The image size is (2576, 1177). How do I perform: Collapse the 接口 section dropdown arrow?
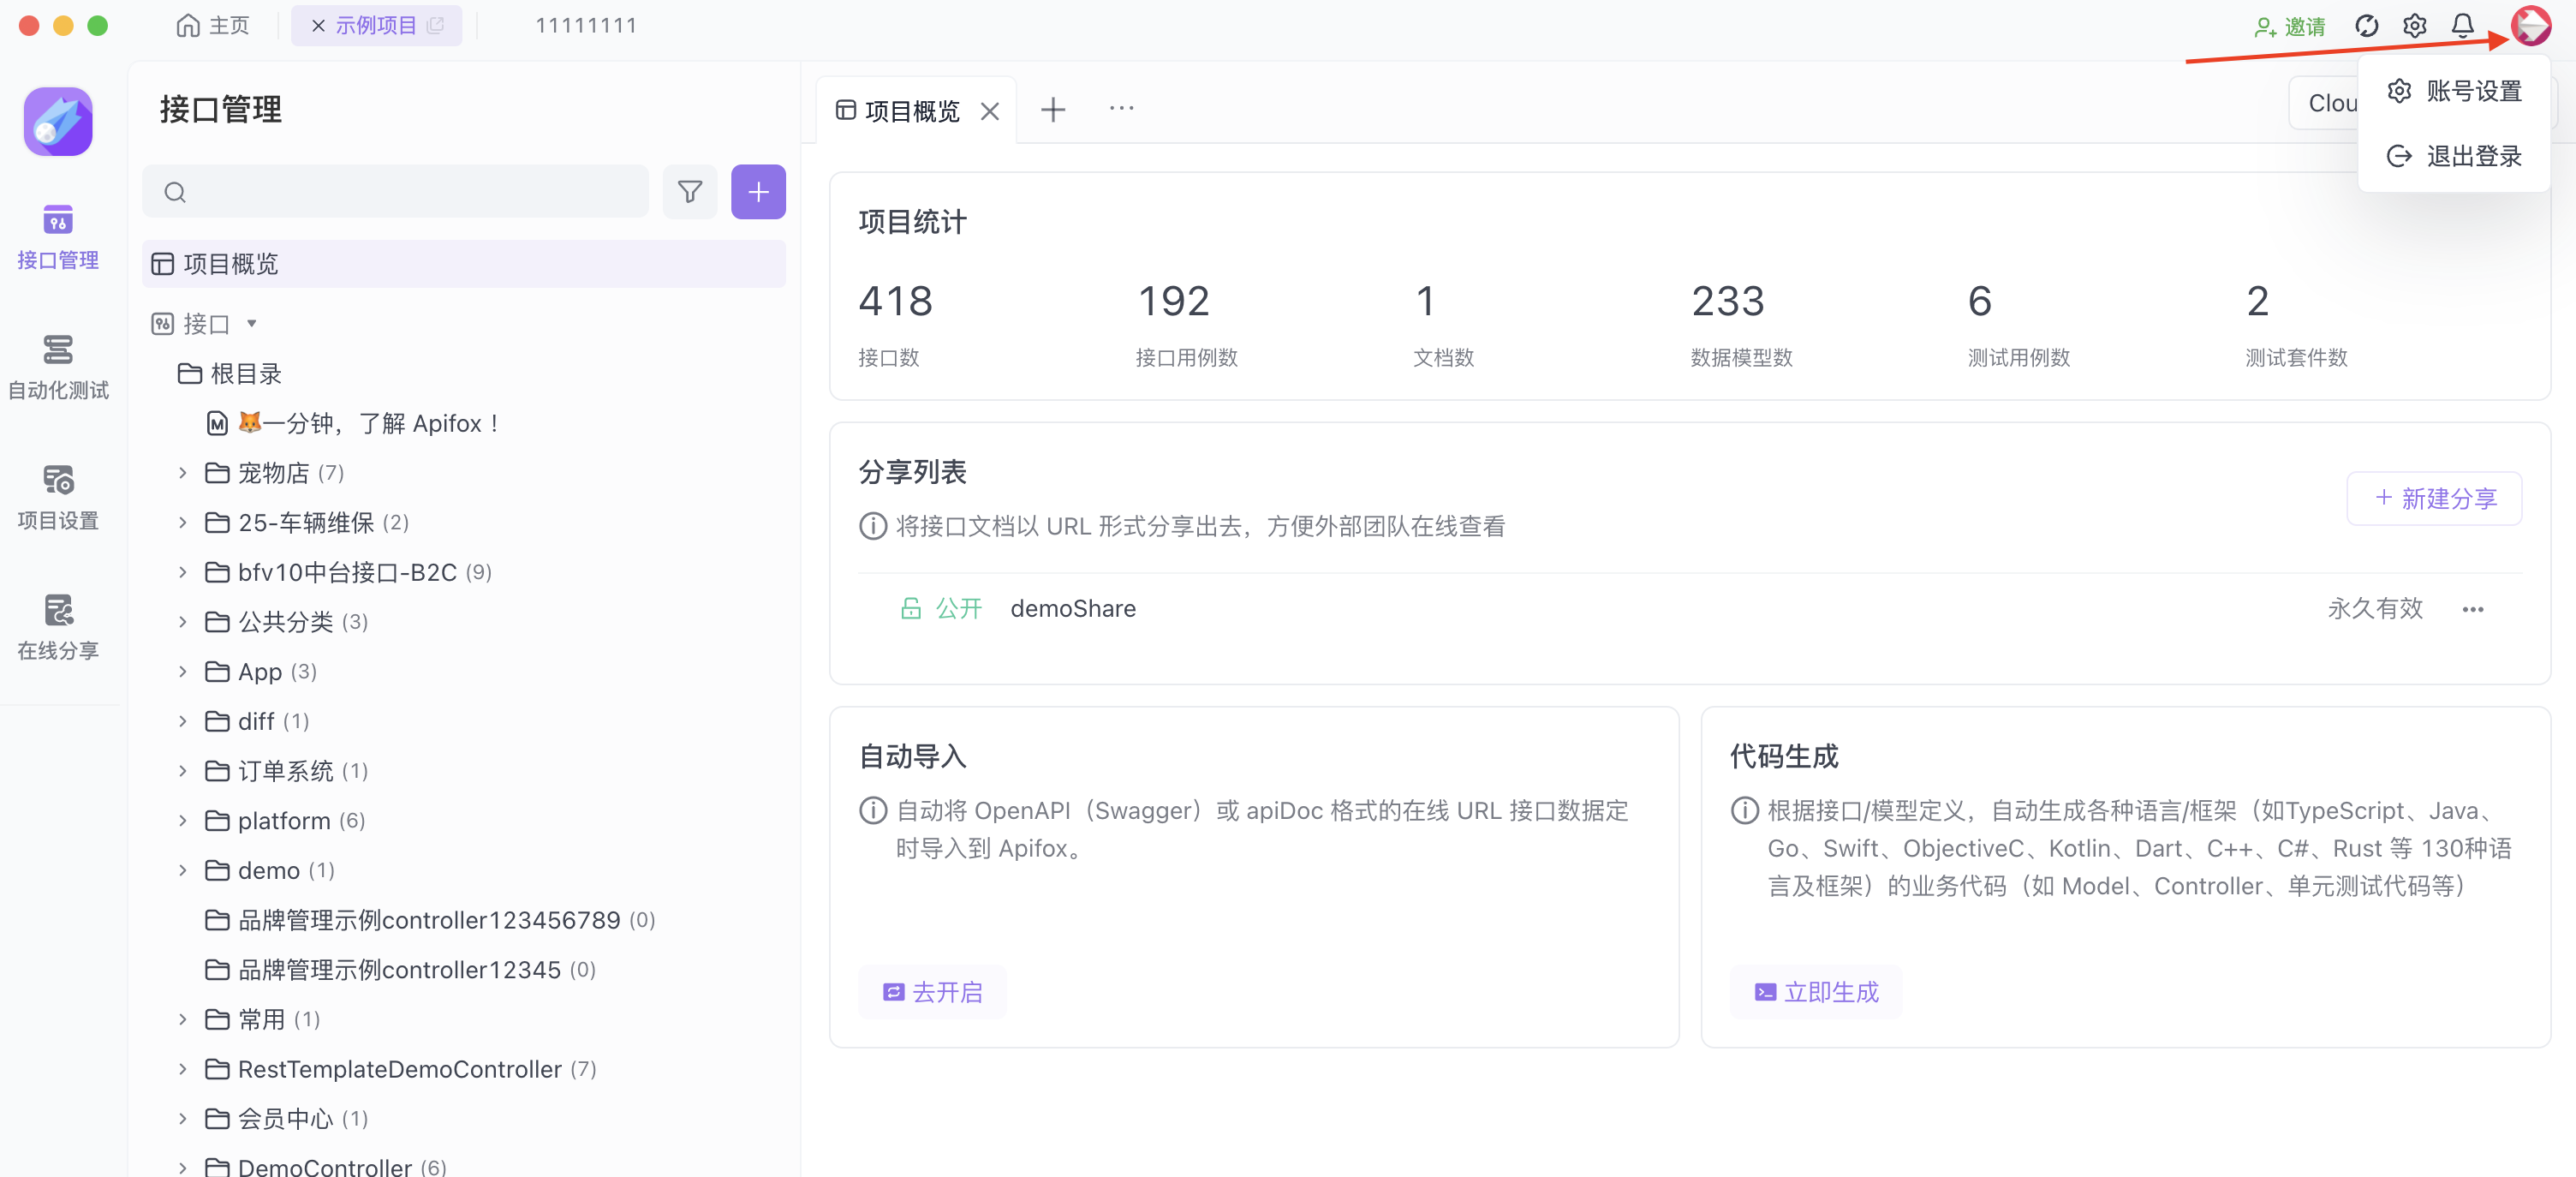point(251,323)
